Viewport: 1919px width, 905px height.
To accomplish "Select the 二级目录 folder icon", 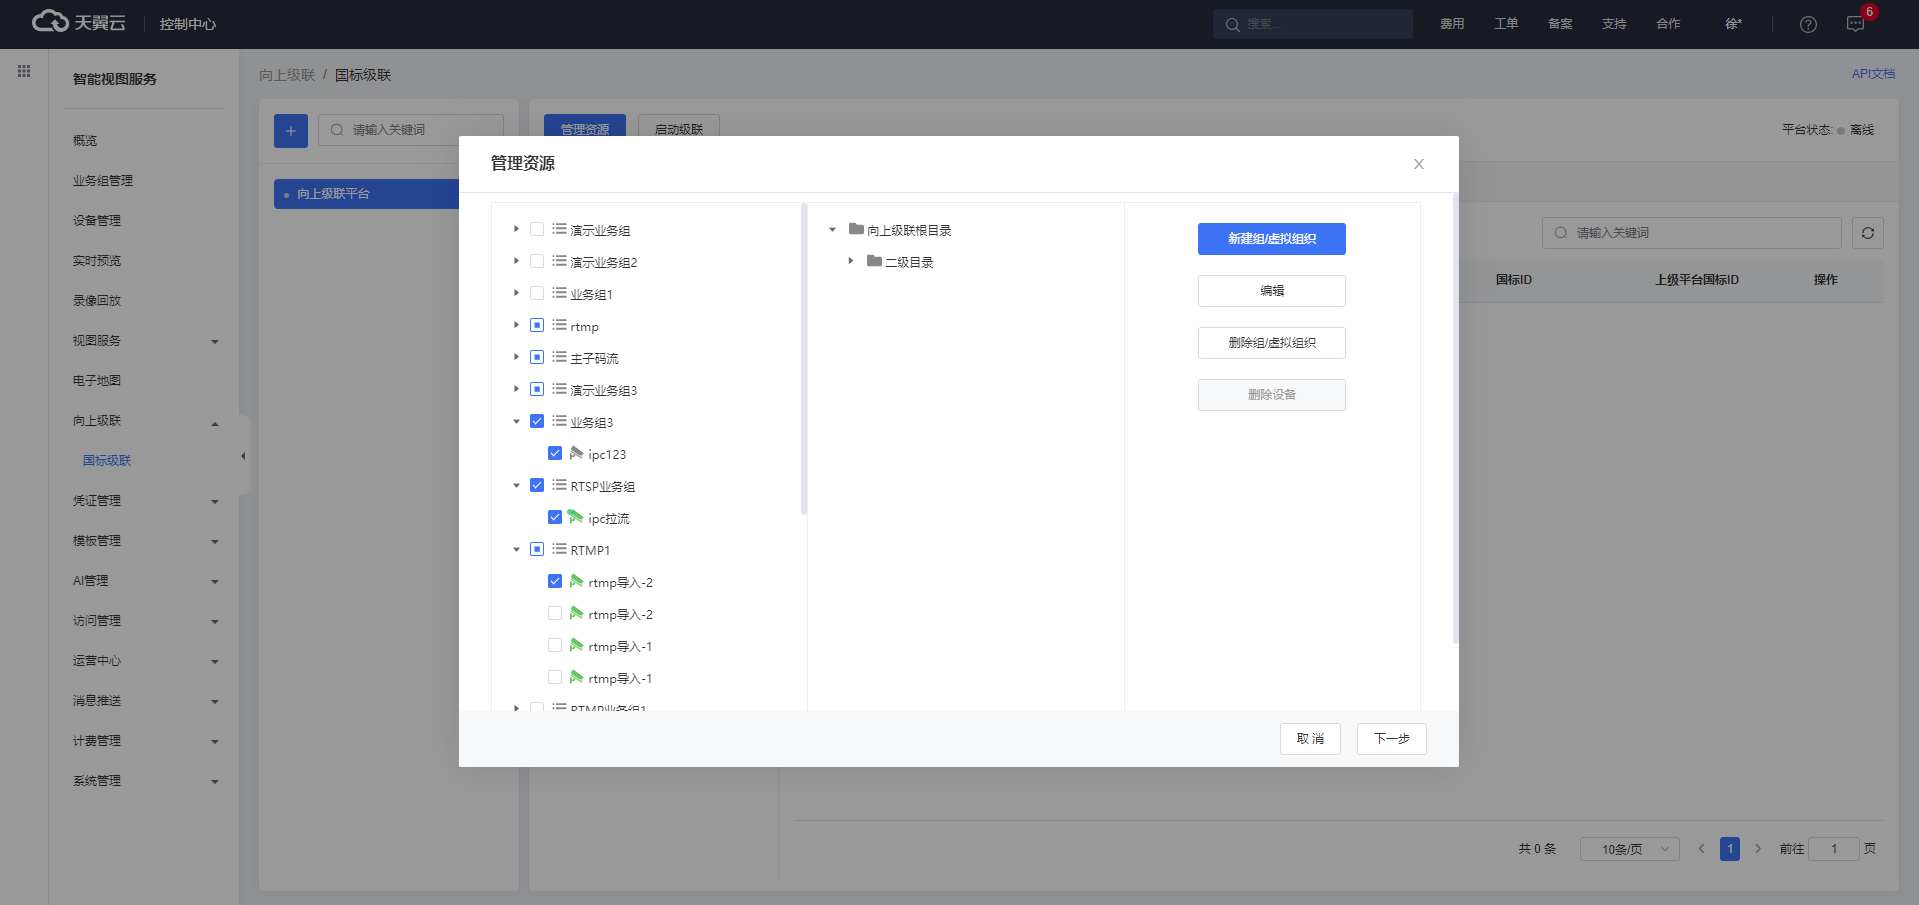I will 874,261.
